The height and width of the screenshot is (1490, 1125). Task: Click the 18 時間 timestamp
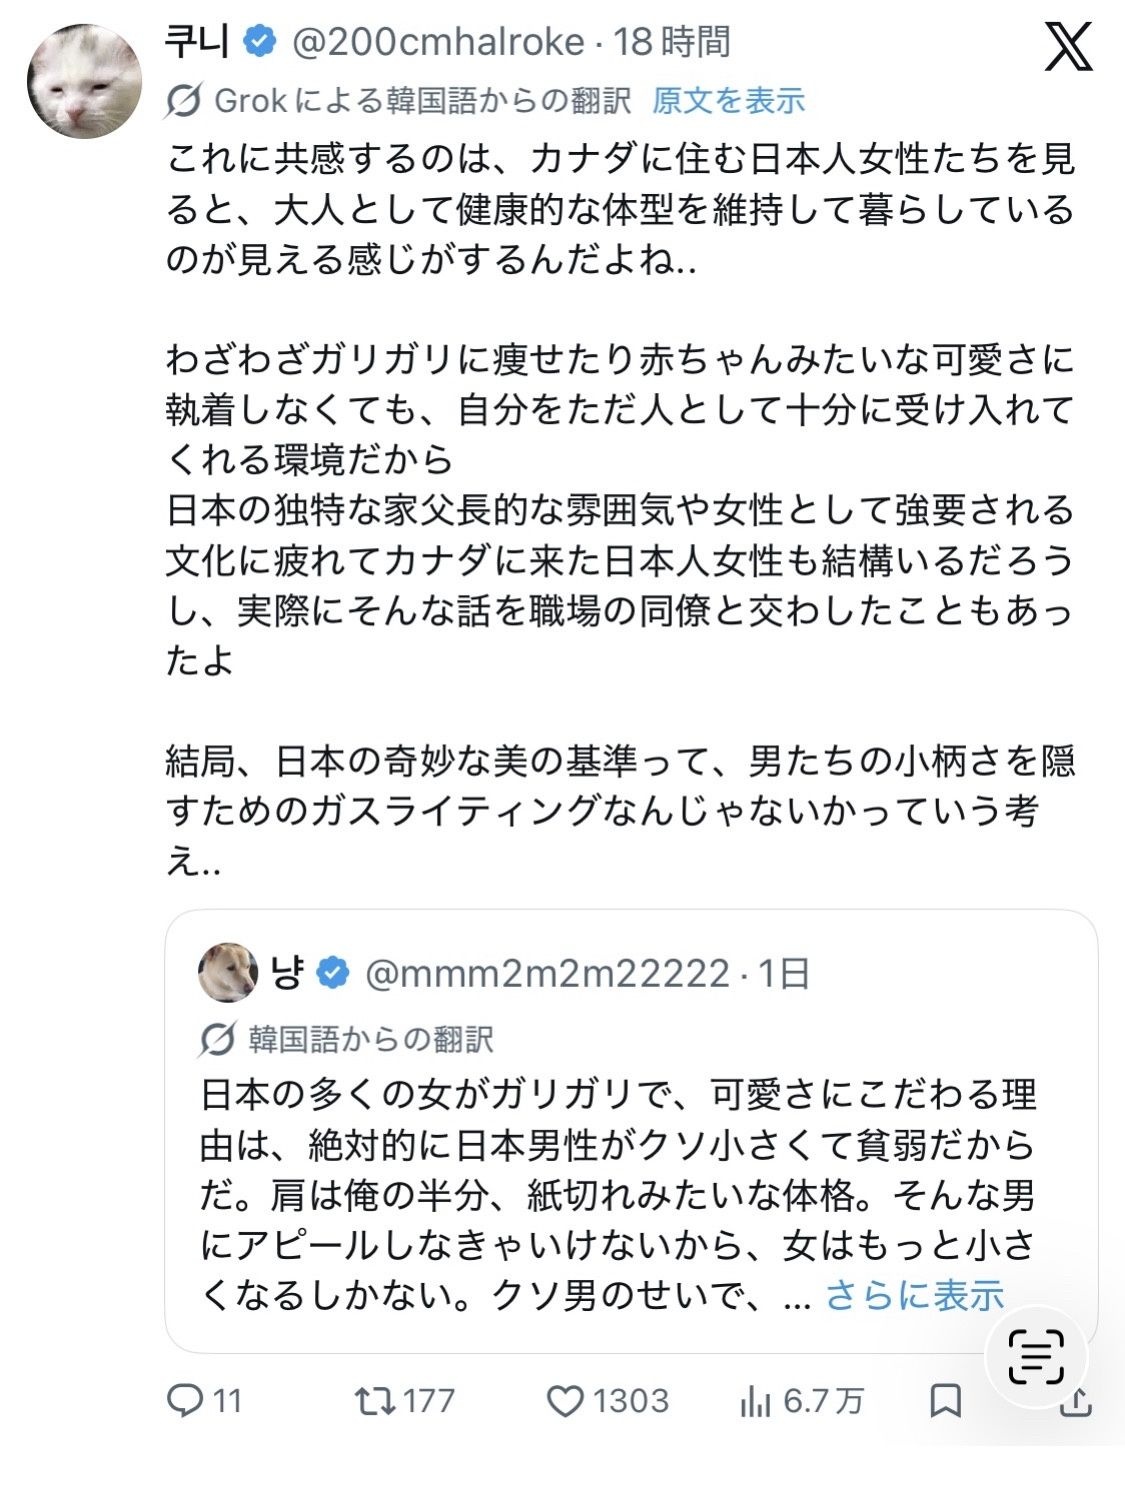672,42
